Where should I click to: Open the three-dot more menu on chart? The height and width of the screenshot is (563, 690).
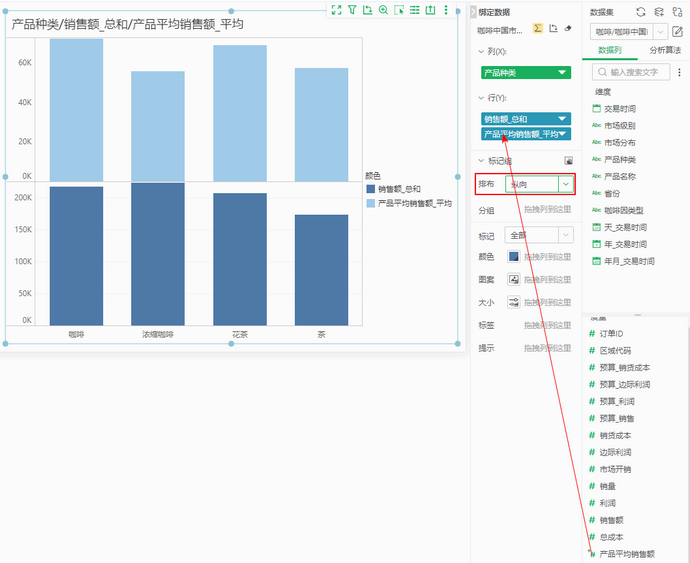[446, 10]
